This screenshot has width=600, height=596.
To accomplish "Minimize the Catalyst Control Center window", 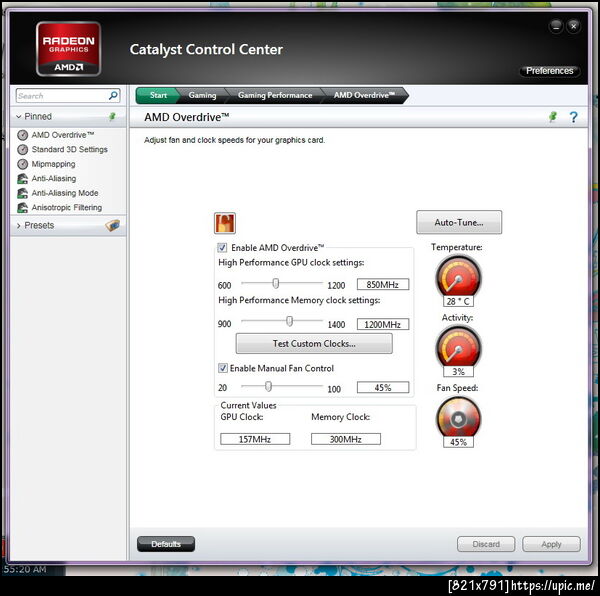I will coord(556,26).
